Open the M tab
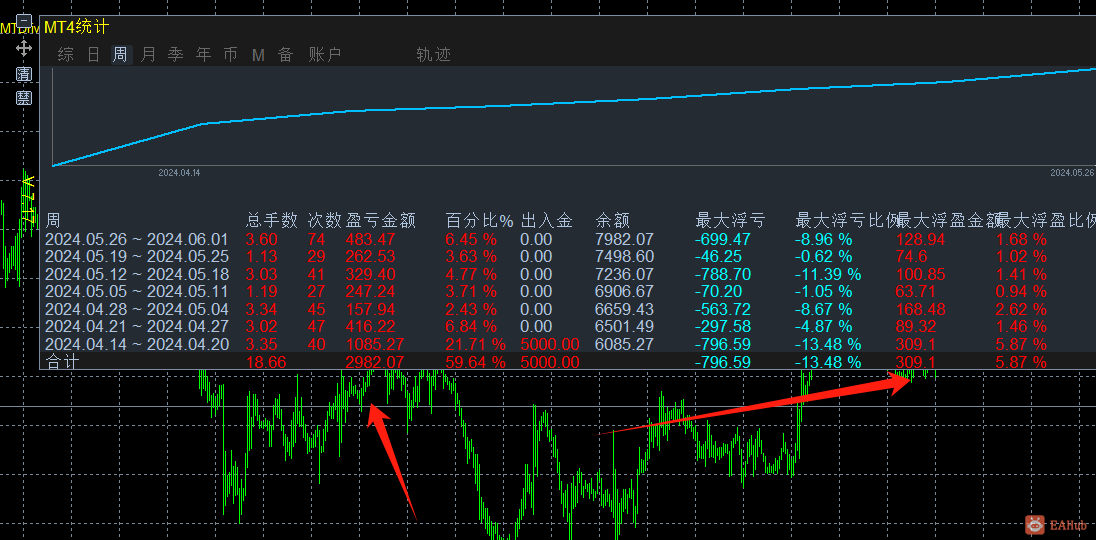This screenshot has height=540, width=1096. [258, 54]
